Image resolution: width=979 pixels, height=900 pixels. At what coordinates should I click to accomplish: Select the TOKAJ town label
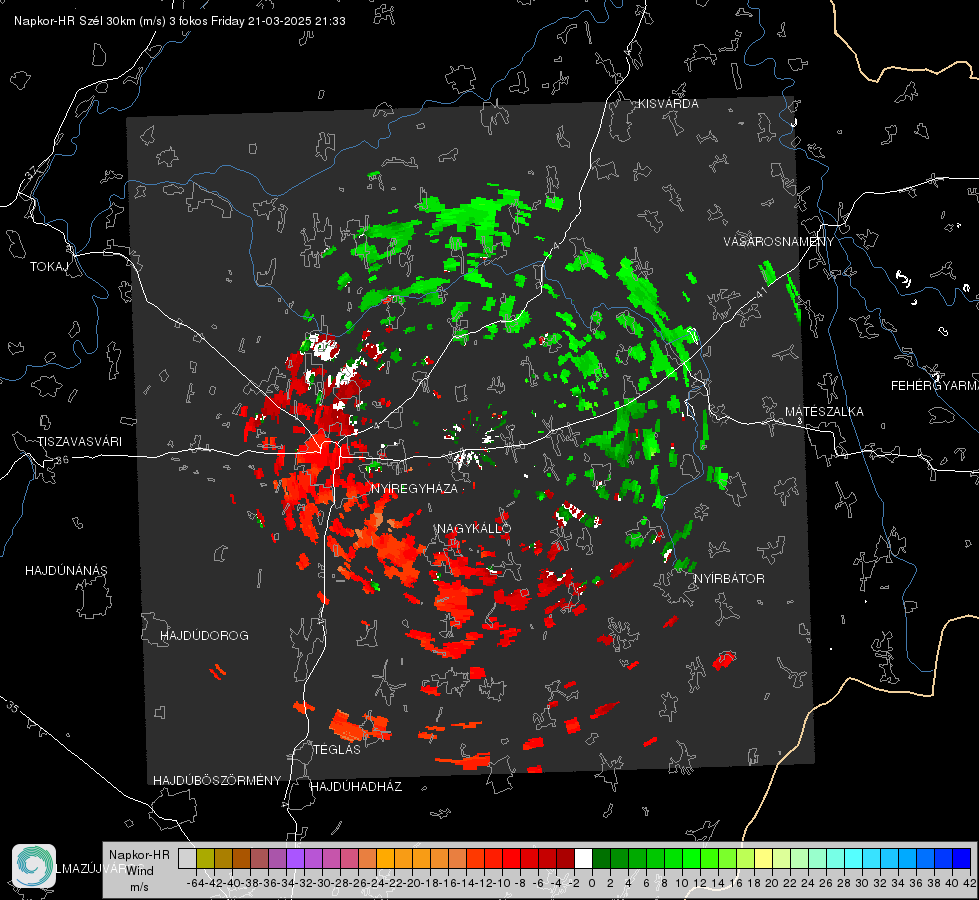[49, 267]
